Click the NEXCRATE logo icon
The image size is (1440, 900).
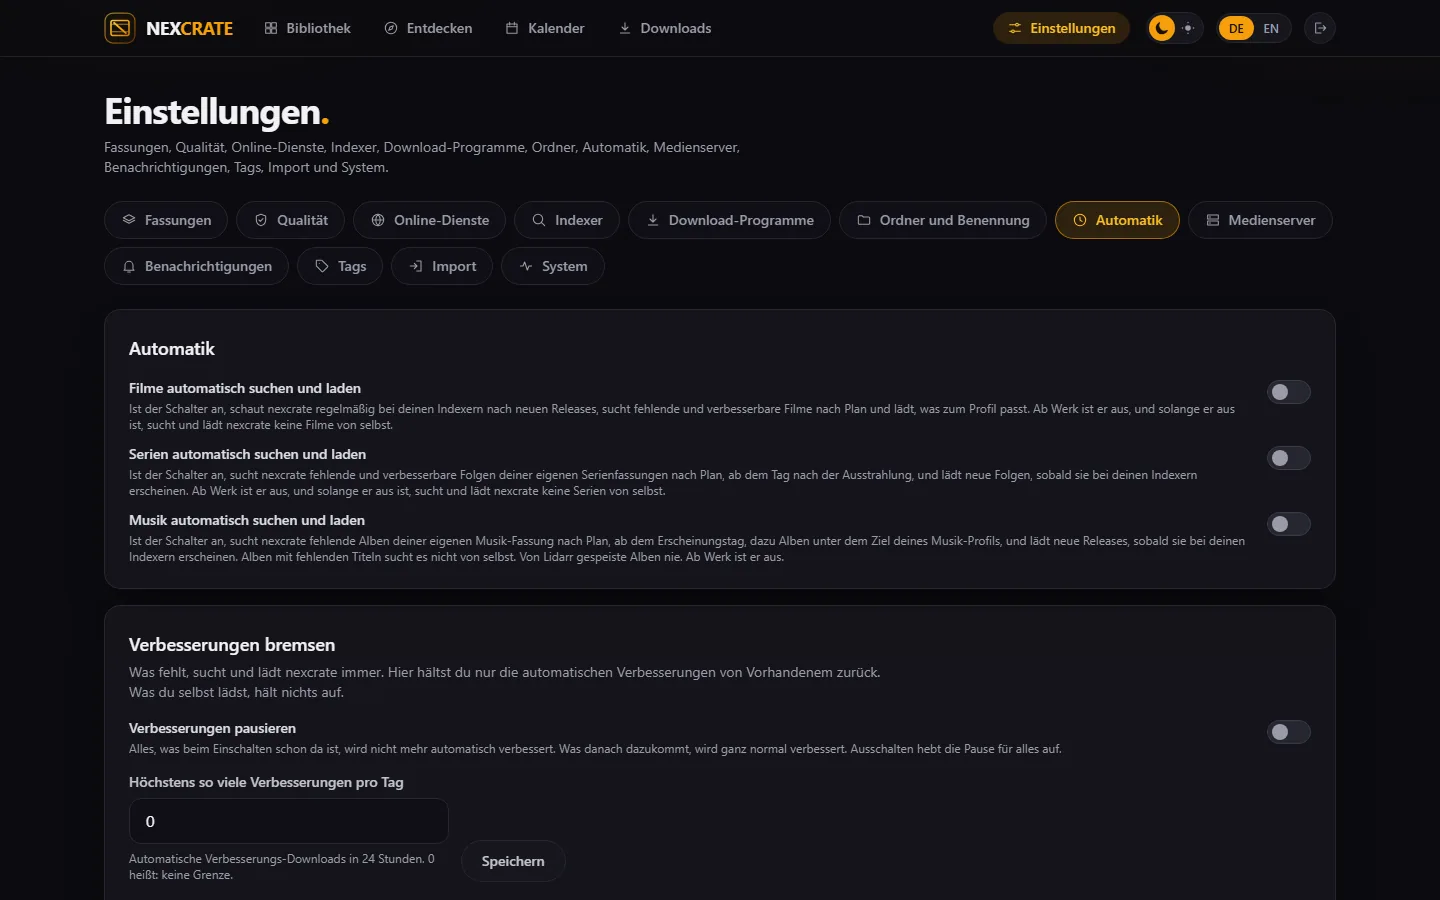pyautogui.click(x=120, y=28)
